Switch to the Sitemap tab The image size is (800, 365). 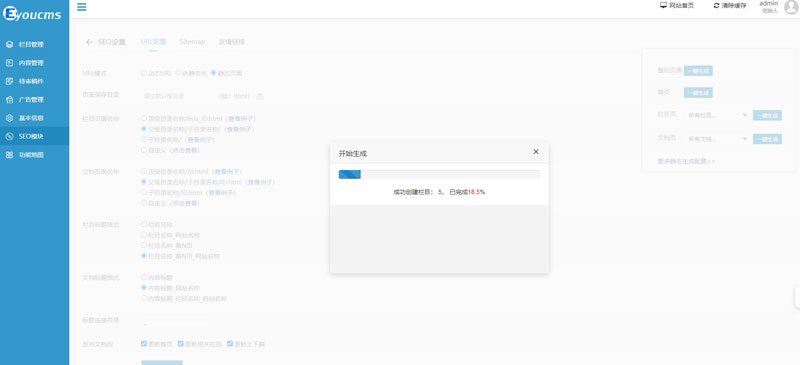[x=192, y=42]
